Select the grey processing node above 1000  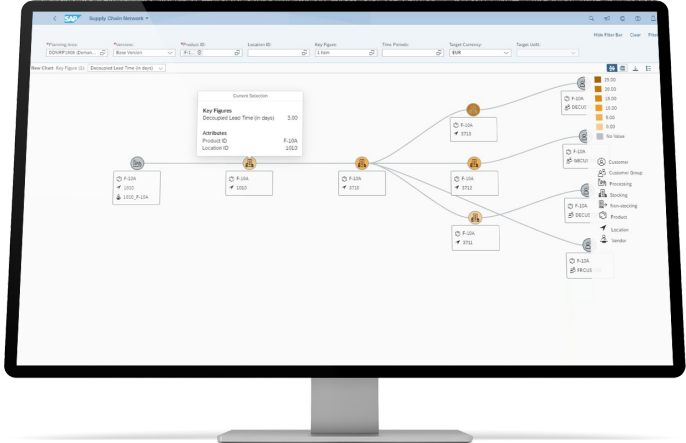coord(137,163)
